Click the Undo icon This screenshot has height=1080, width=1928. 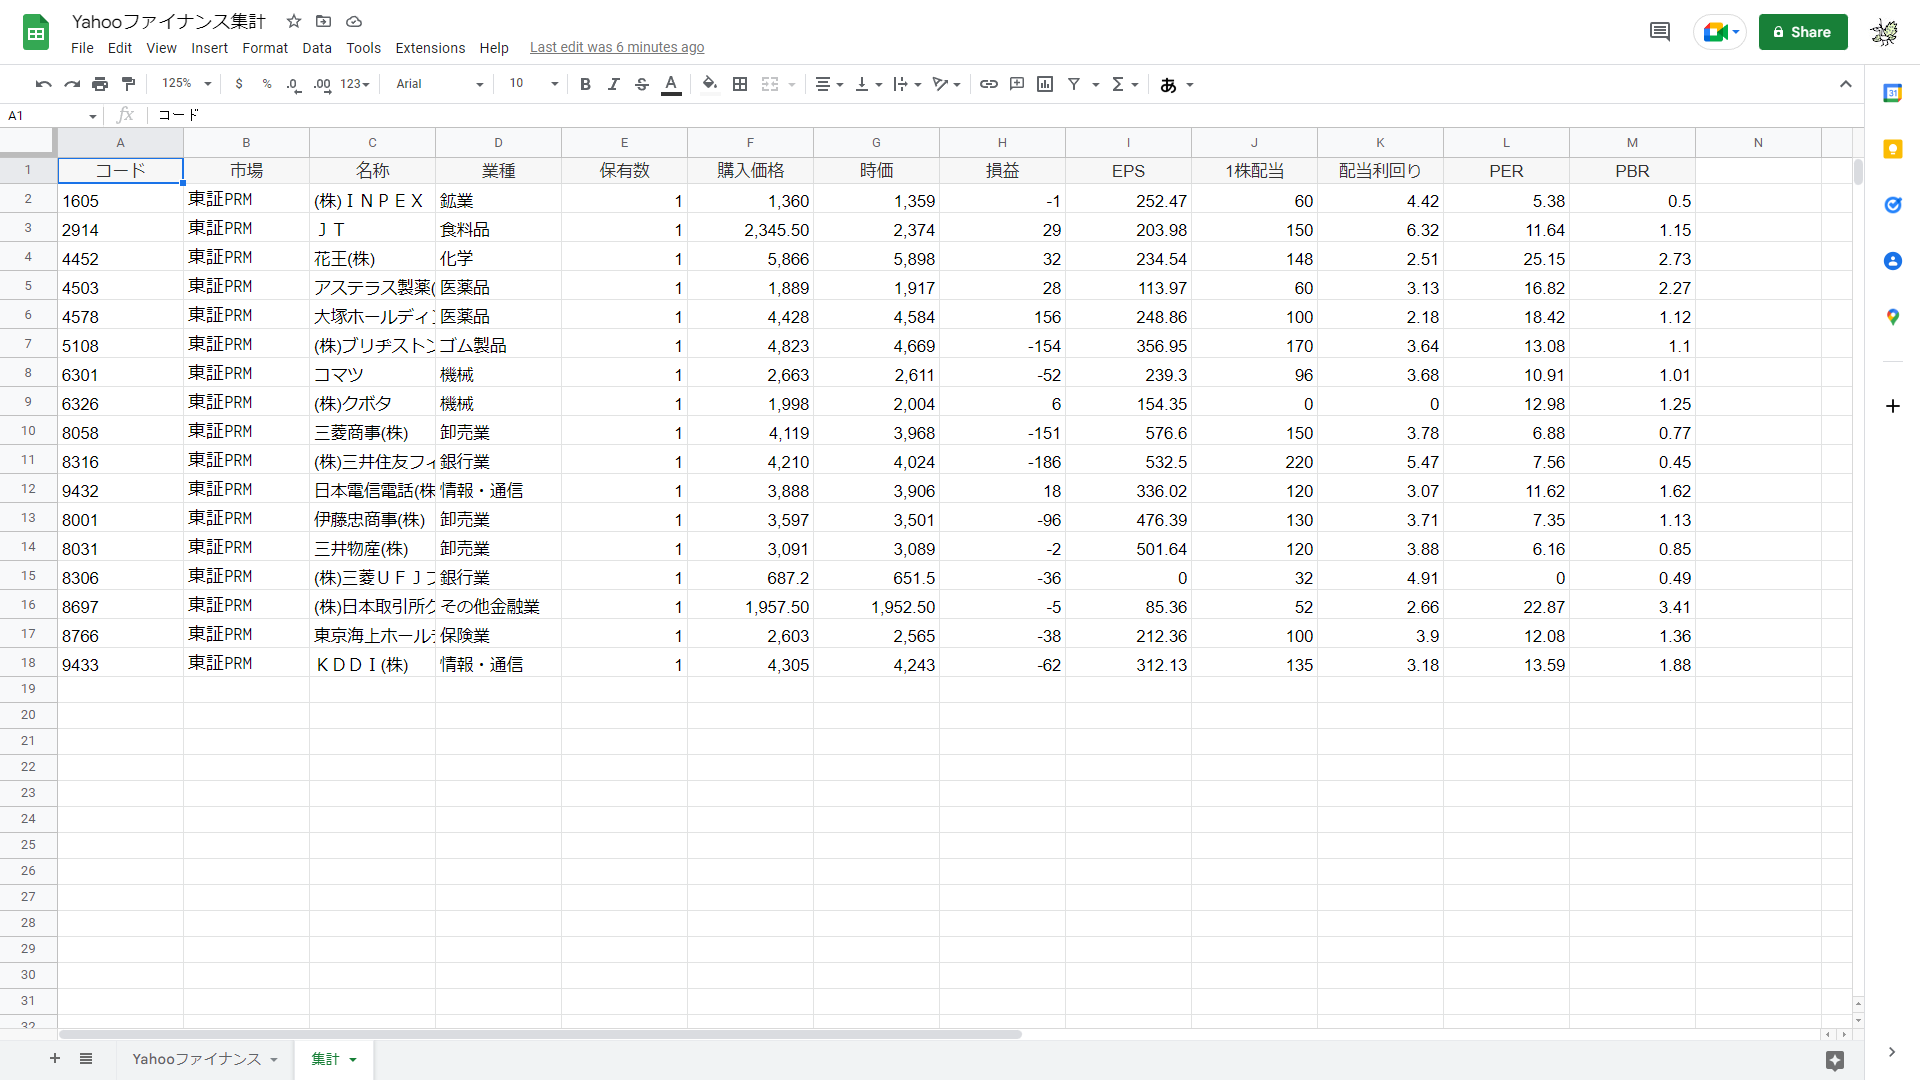click(x=43, y=84)
